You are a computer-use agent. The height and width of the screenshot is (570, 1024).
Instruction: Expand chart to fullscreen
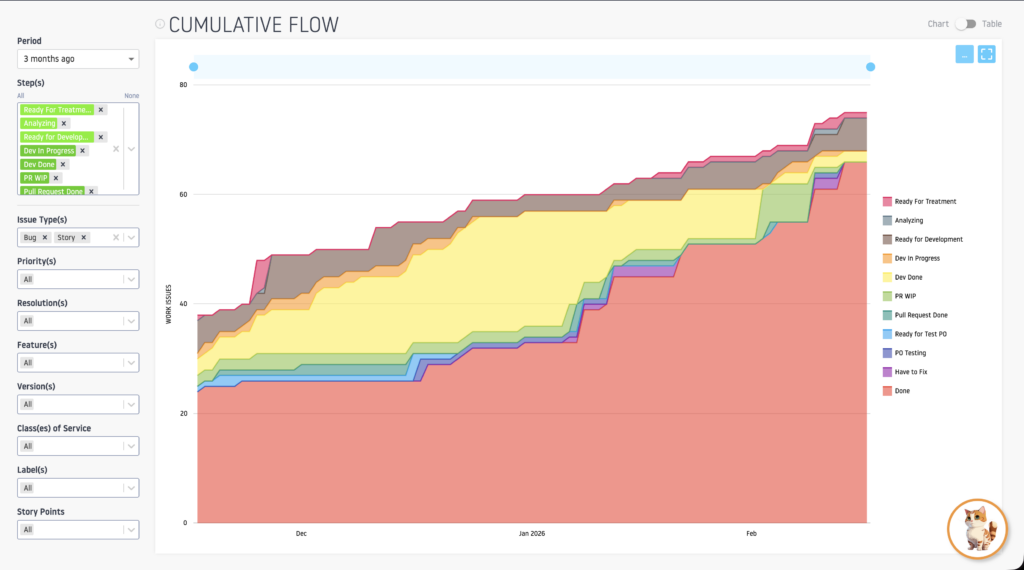[986, 55]
